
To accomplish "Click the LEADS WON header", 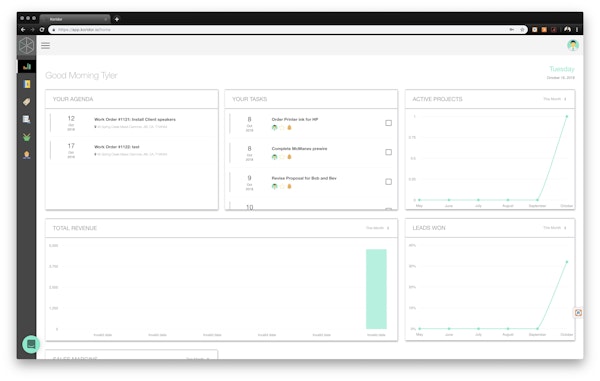I will (x=429, y=228).
